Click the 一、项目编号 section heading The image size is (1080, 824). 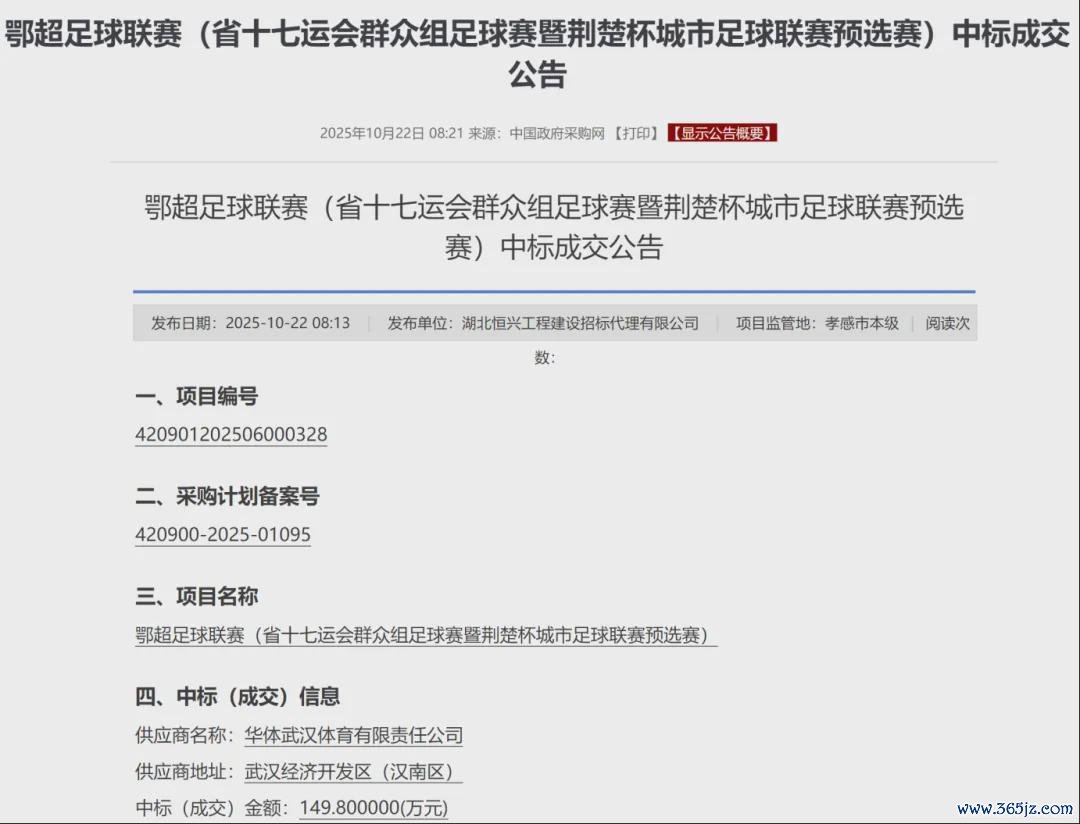[196, 396]
